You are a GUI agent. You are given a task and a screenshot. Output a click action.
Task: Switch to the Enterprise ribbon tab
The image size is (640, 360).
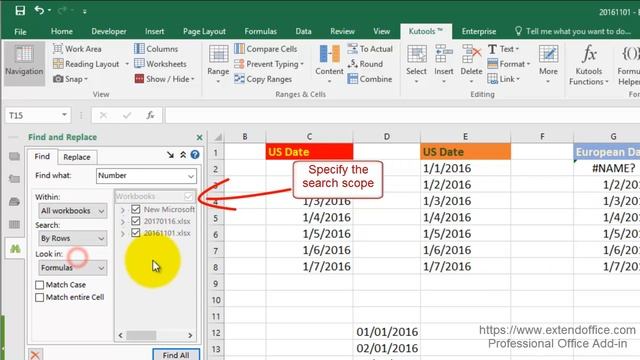coord(479,31)
